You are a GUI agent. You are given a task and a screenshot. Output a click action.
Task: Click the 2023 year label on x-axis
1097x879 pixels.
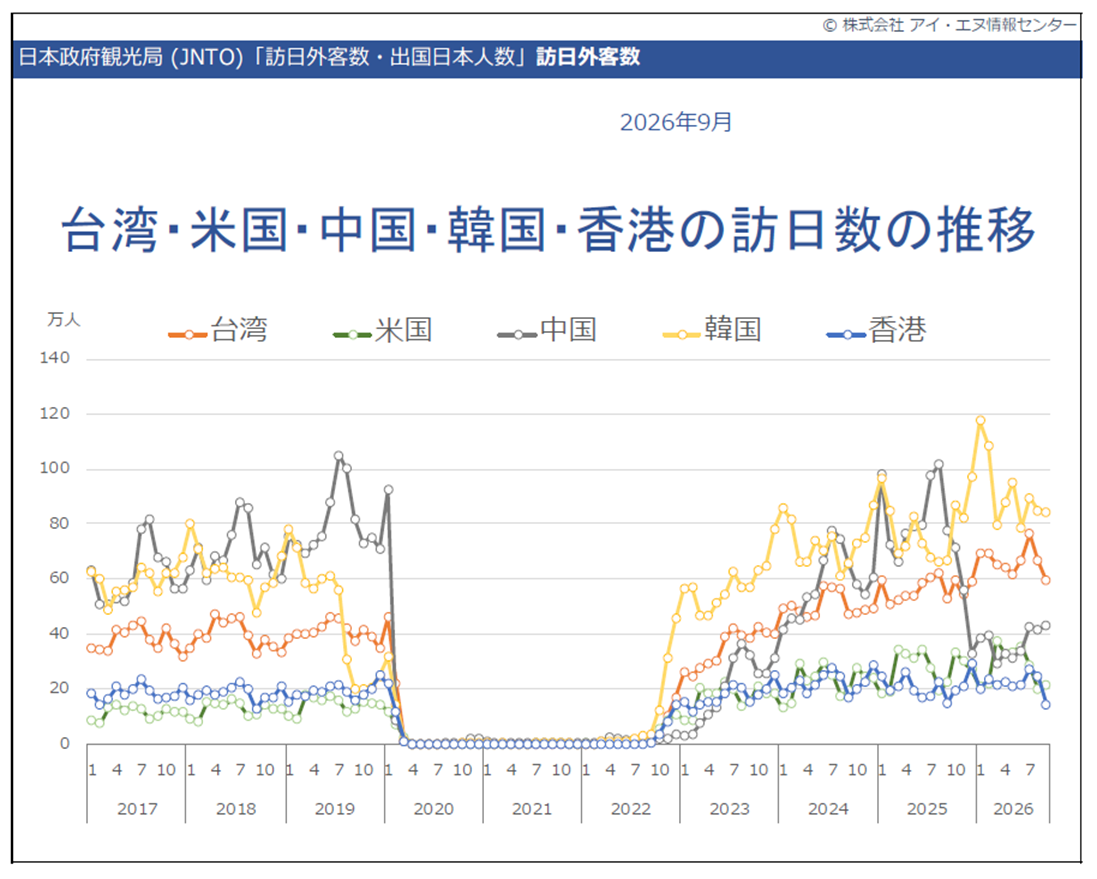point(730,809)
